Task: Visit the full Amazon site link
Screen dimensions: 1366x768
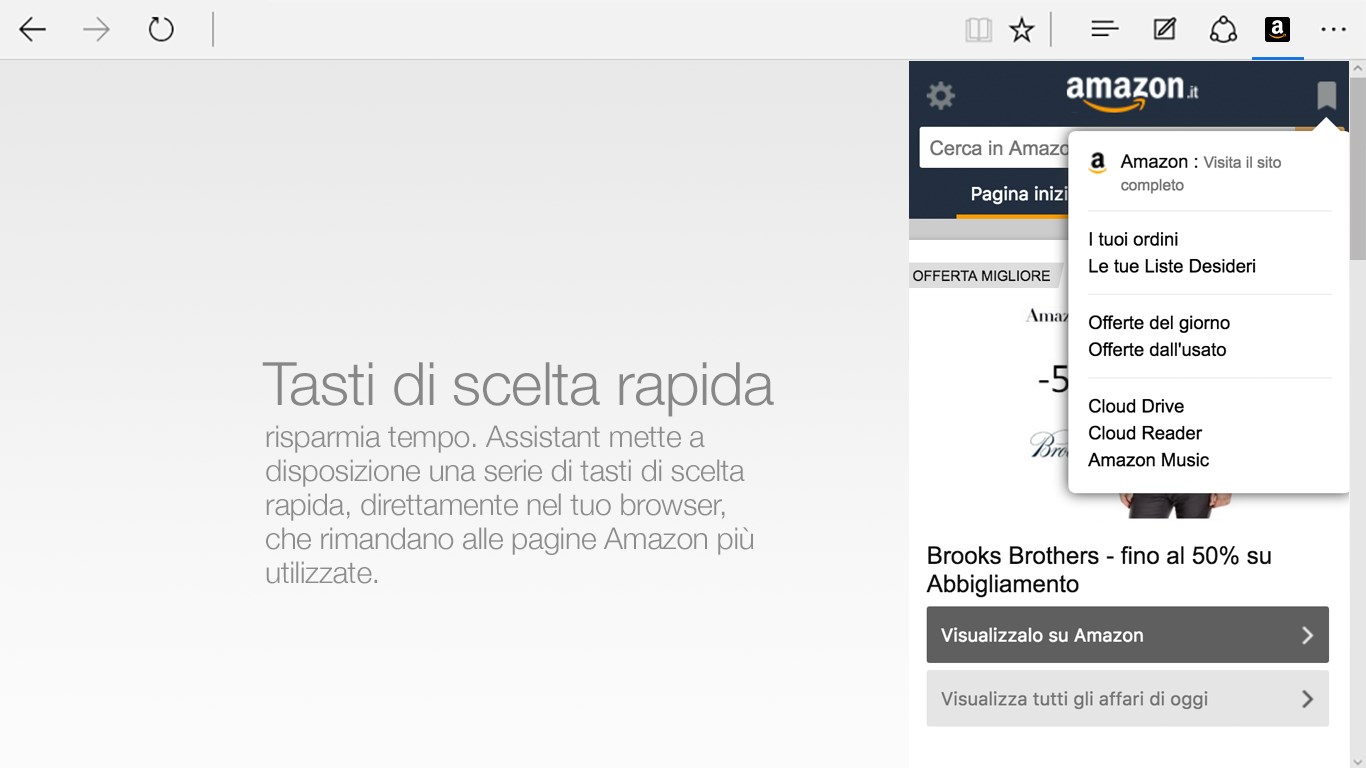Action: (1200, 173)
